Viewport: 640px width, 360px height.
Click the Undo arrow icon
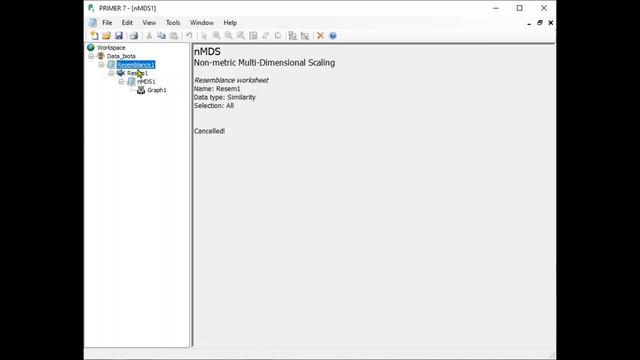pos(189,36)
